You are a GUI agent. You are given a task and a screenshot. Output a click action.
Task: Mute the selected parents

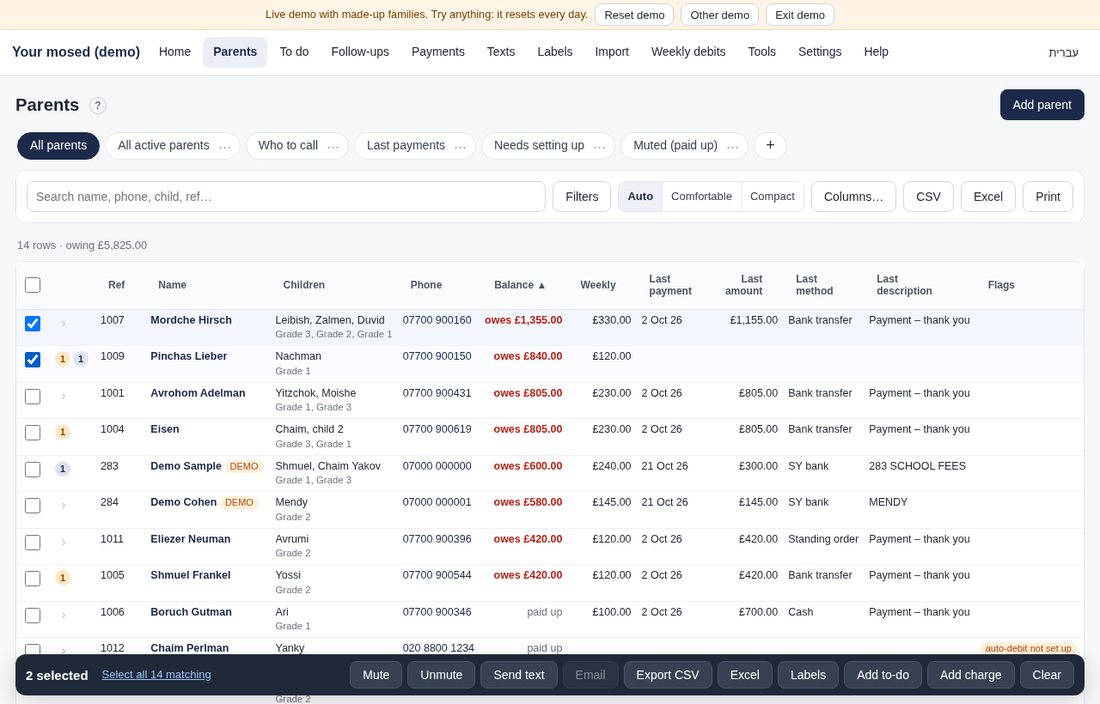point(375,675)
